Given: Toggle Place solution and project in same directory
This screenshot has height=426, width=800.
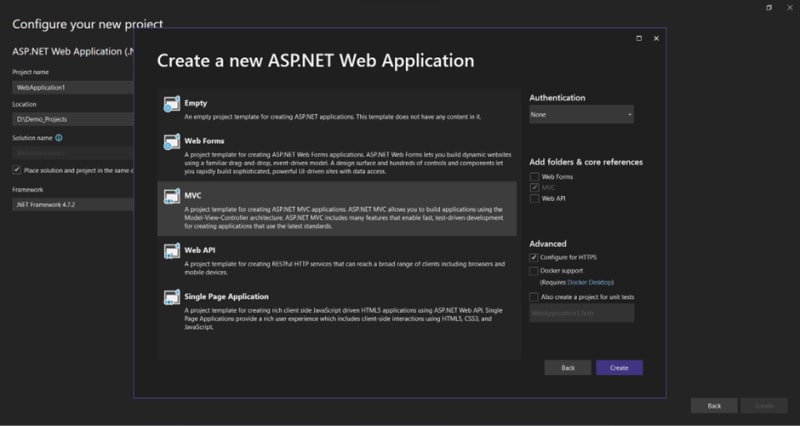Looking at the screenshot, I should 17,170.
